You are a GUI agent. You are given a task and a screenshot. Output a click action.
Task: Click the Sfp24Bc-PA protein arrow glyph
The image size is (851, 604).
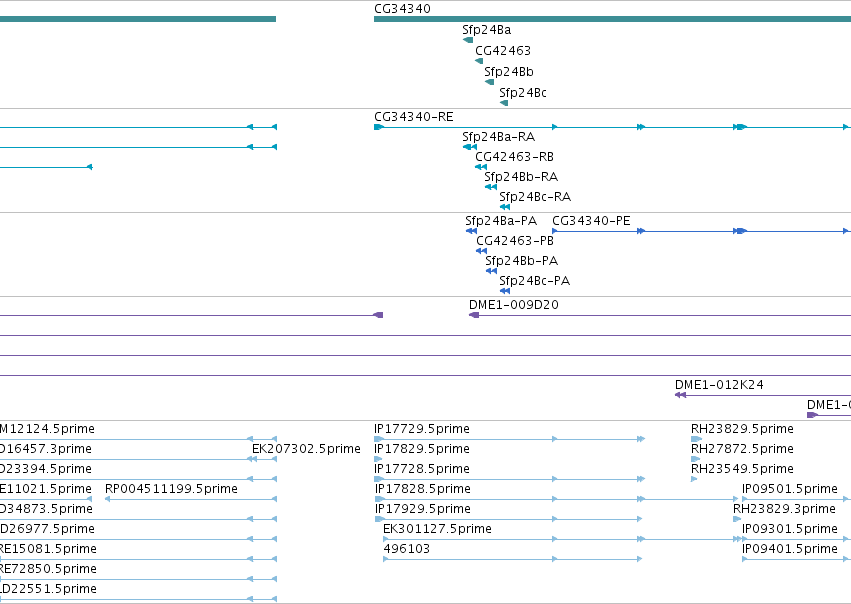pos(505,291)
